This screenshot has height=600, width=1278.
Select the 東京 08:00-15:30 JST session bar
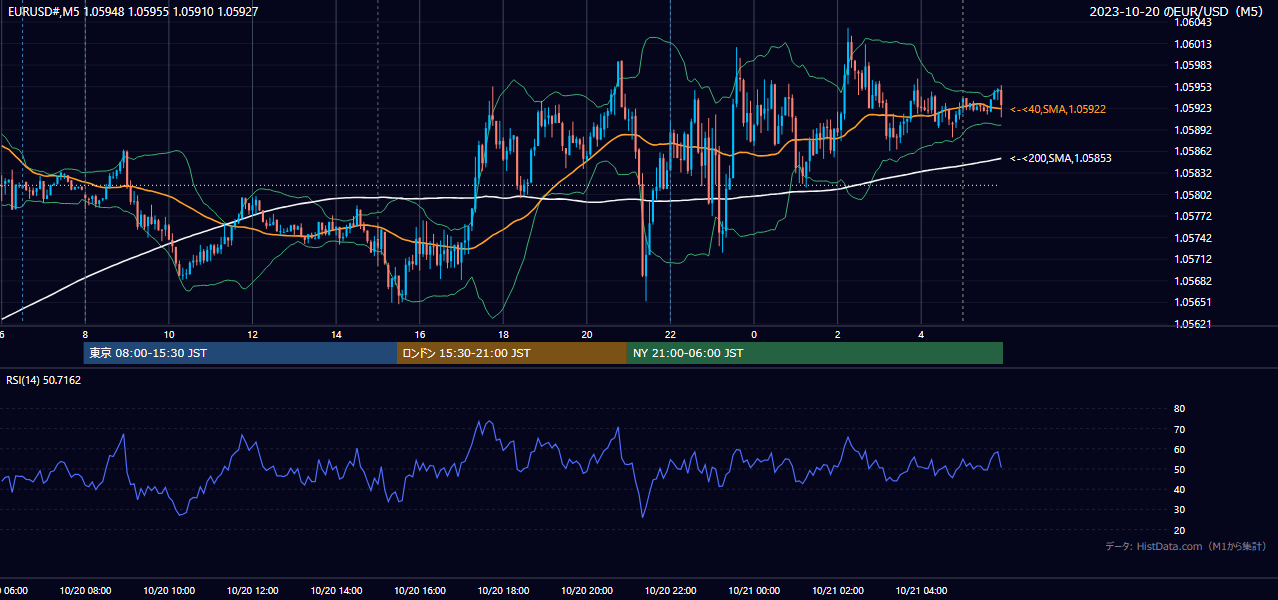point(241,353)
